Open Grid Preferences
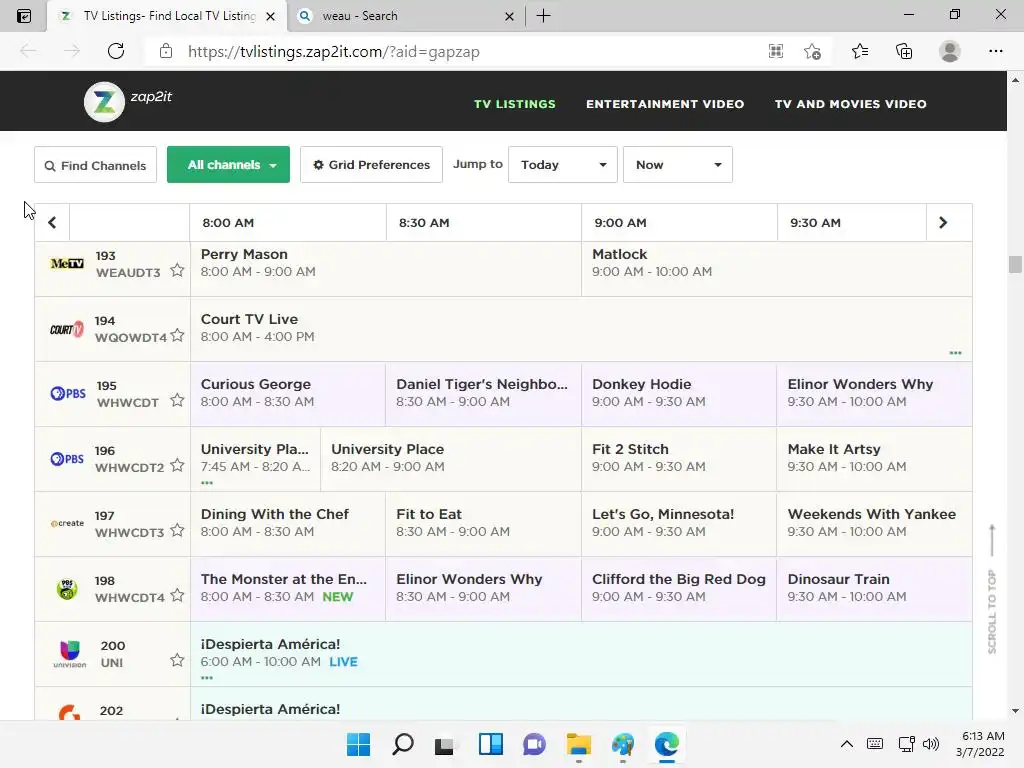 pyautogui.click(x=371, y=165)
